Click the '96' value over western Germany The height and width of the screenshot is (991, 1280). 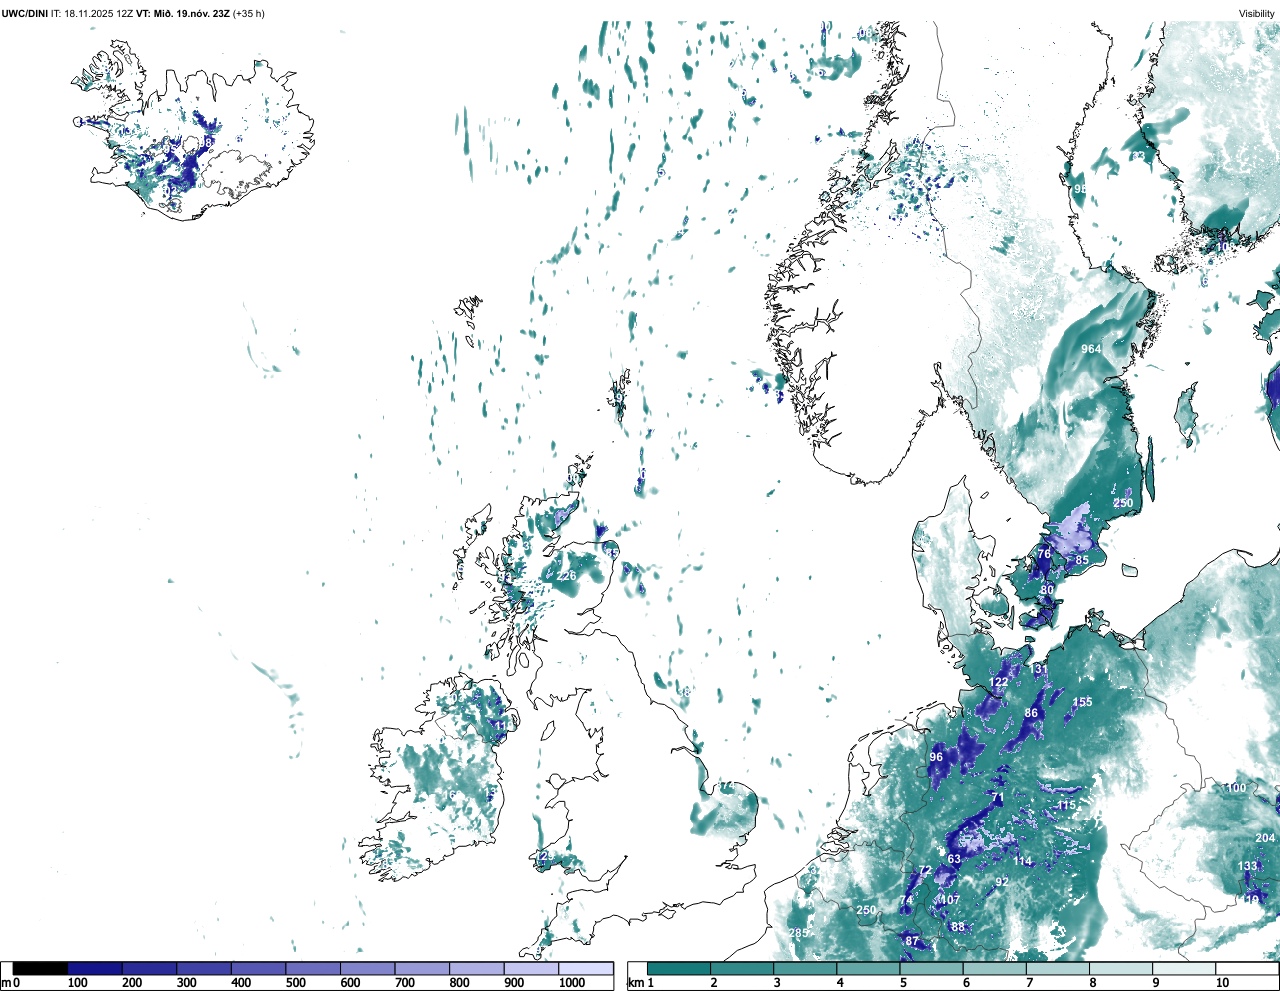[936, 758]
